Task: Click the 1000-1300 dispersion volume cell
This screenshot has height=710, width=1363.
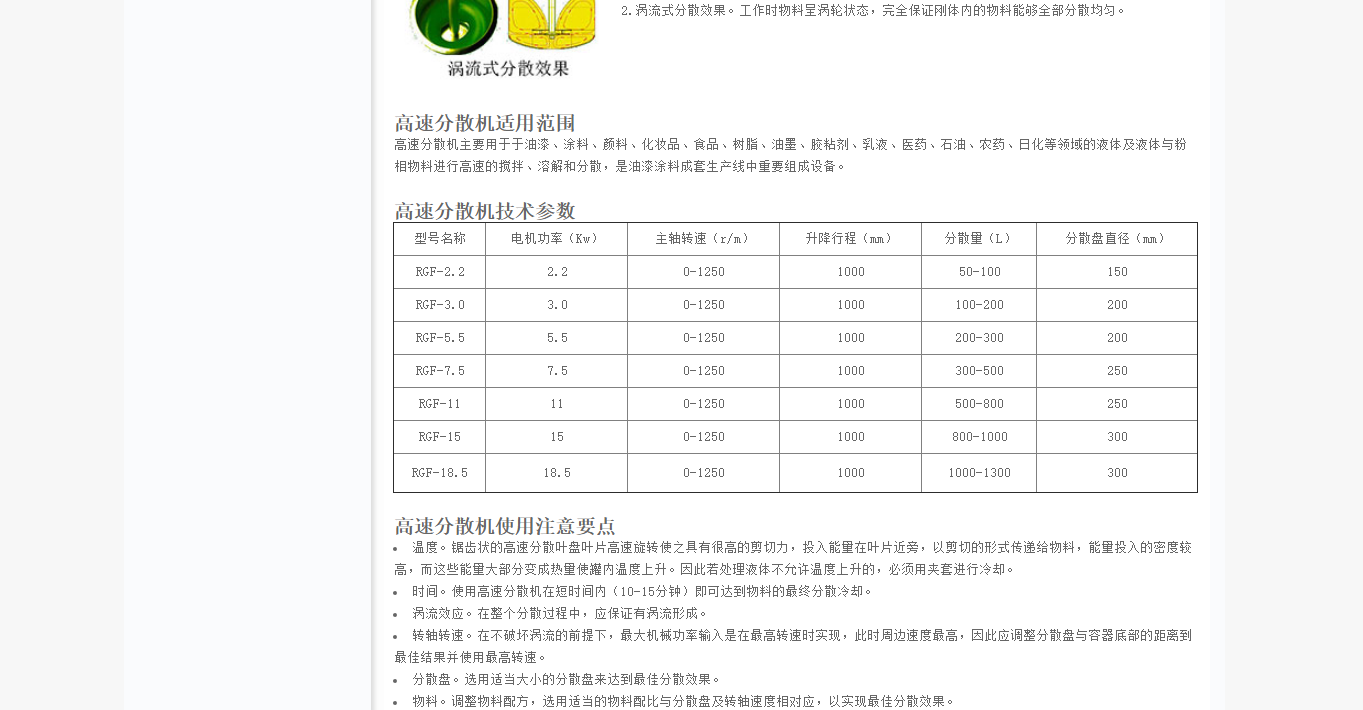Action: 979,473
